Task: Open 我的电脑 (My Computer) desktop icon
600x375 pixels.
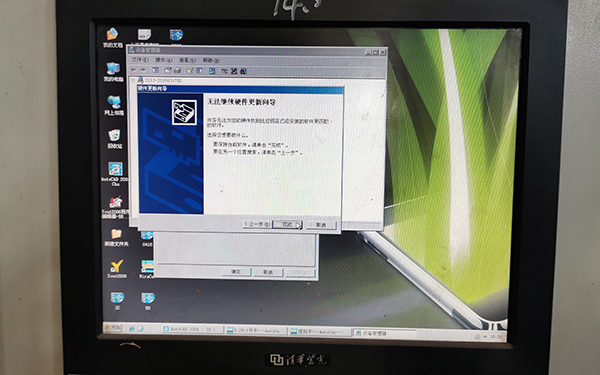Action: coord(113,72)
